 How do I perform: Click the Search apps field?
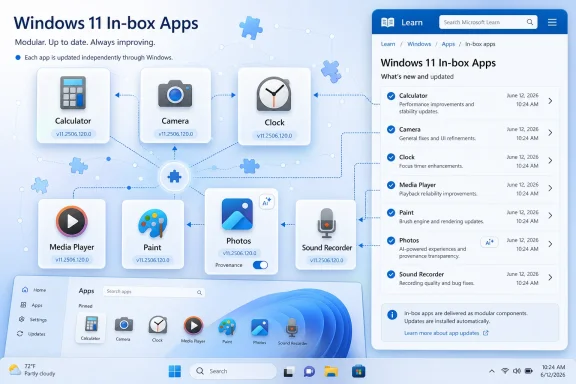coord(154,292)
